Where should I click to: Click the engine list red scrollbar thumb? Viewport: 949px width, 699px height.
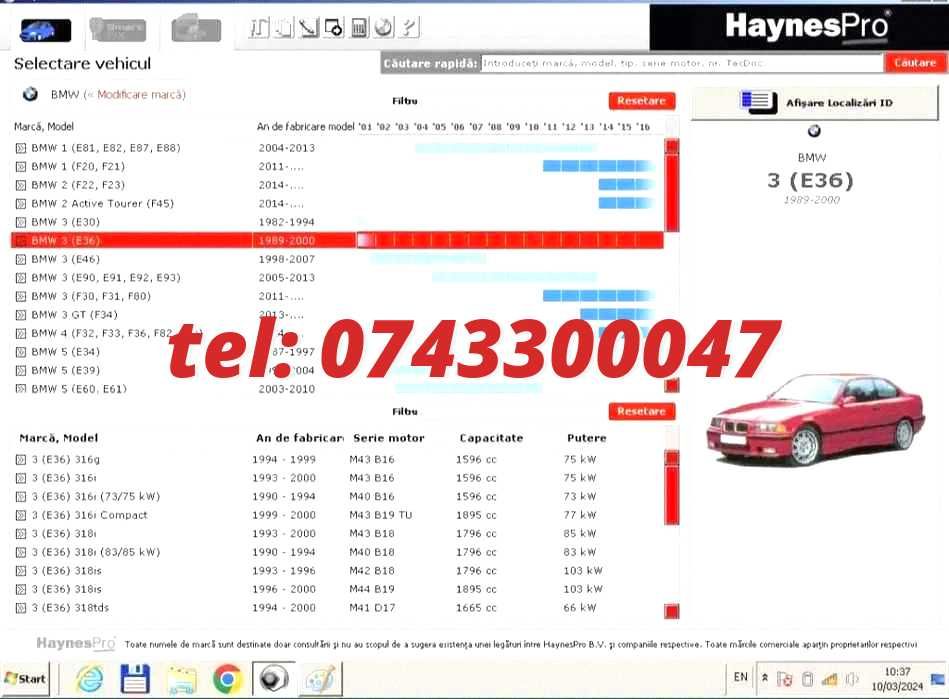(672, 494)
